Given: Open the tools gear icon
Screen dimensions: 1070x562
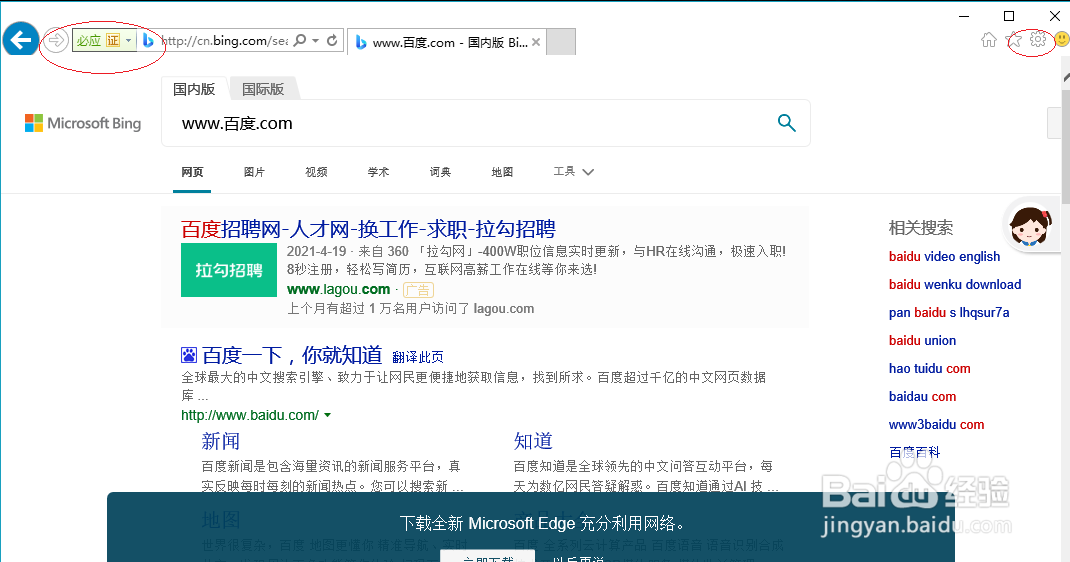Looking at the screenshot, I should click(x=1038, y=40).
